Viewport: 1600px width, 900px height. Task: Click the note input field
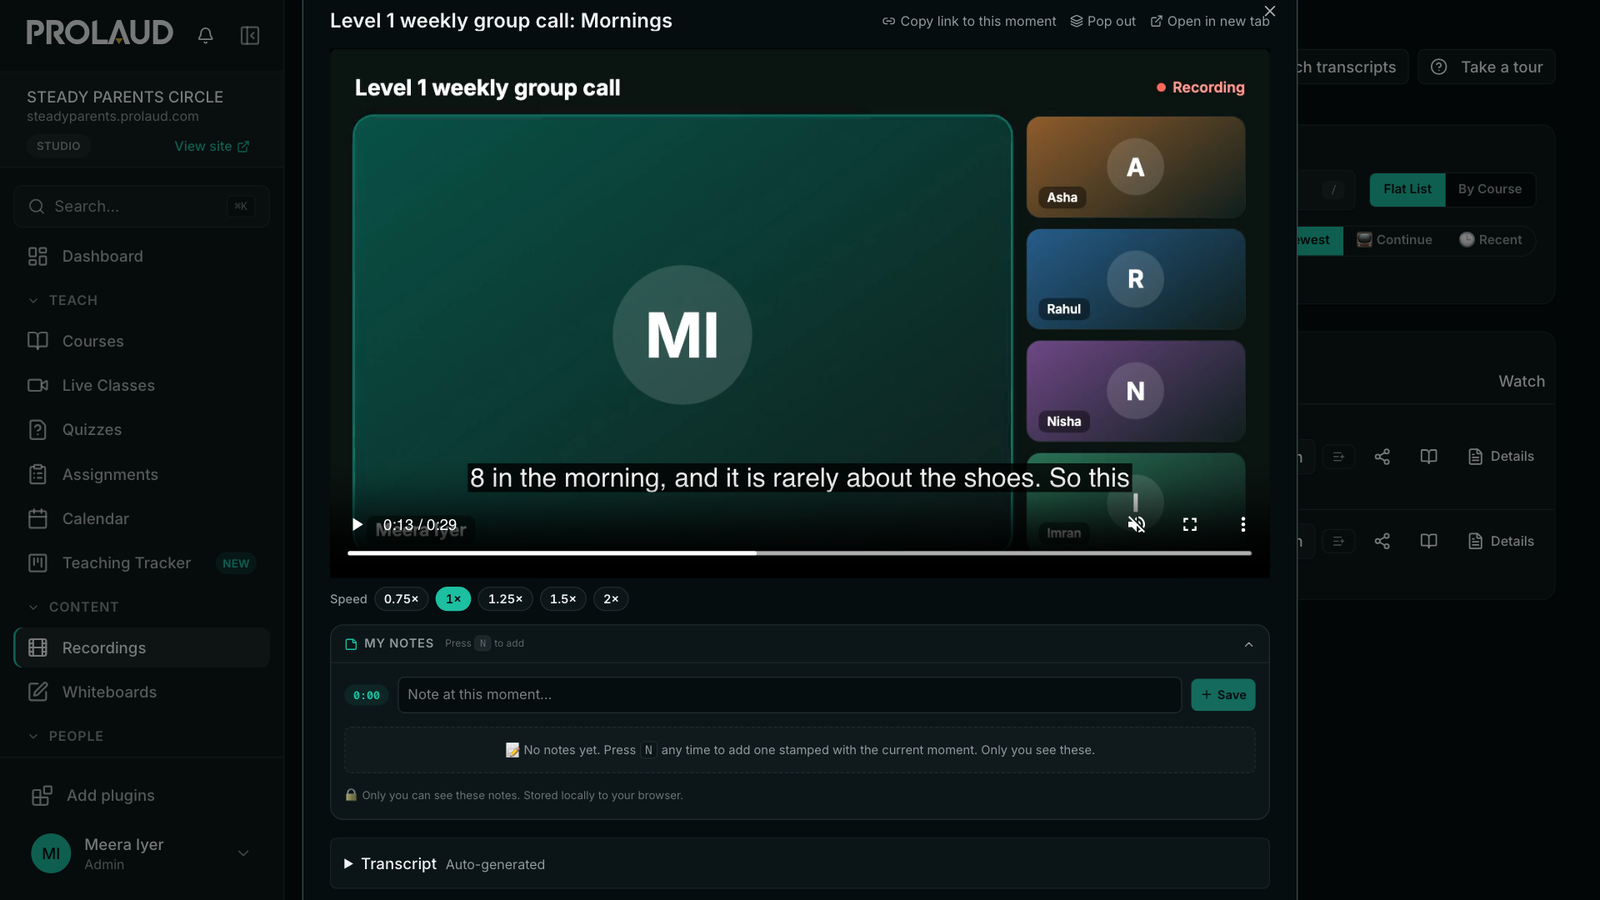pos(789,694)
